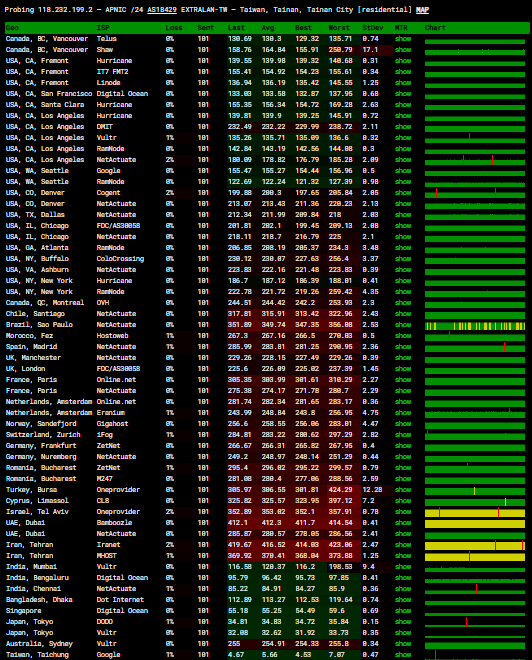Image resolution: width=532 pixels, height=660 pixels.
Task: Show MTR for Vancouver Telus row
Action: point(403,39)
